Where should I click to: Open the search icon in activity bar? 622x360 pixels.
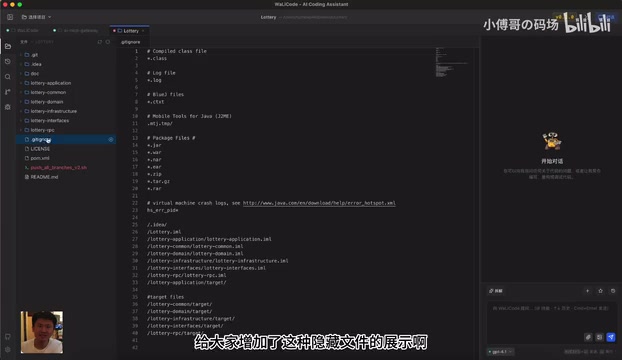(x=8, y=77)
